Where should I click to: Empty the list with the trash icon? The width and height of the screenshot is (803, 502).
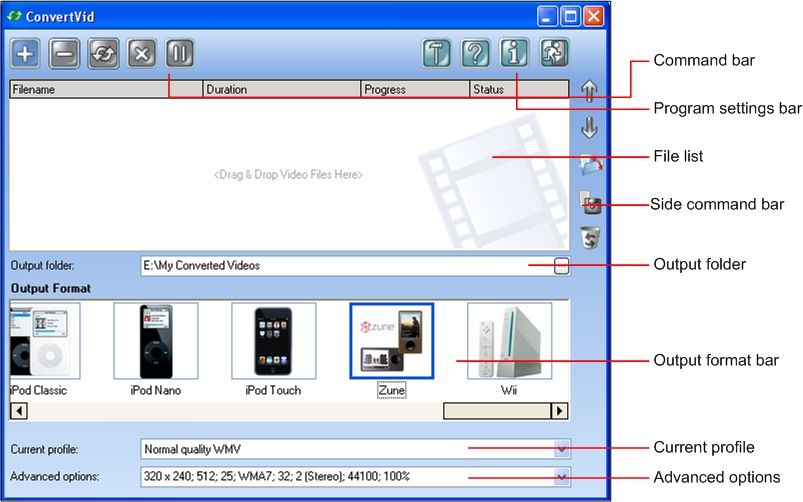click(590, 238)
